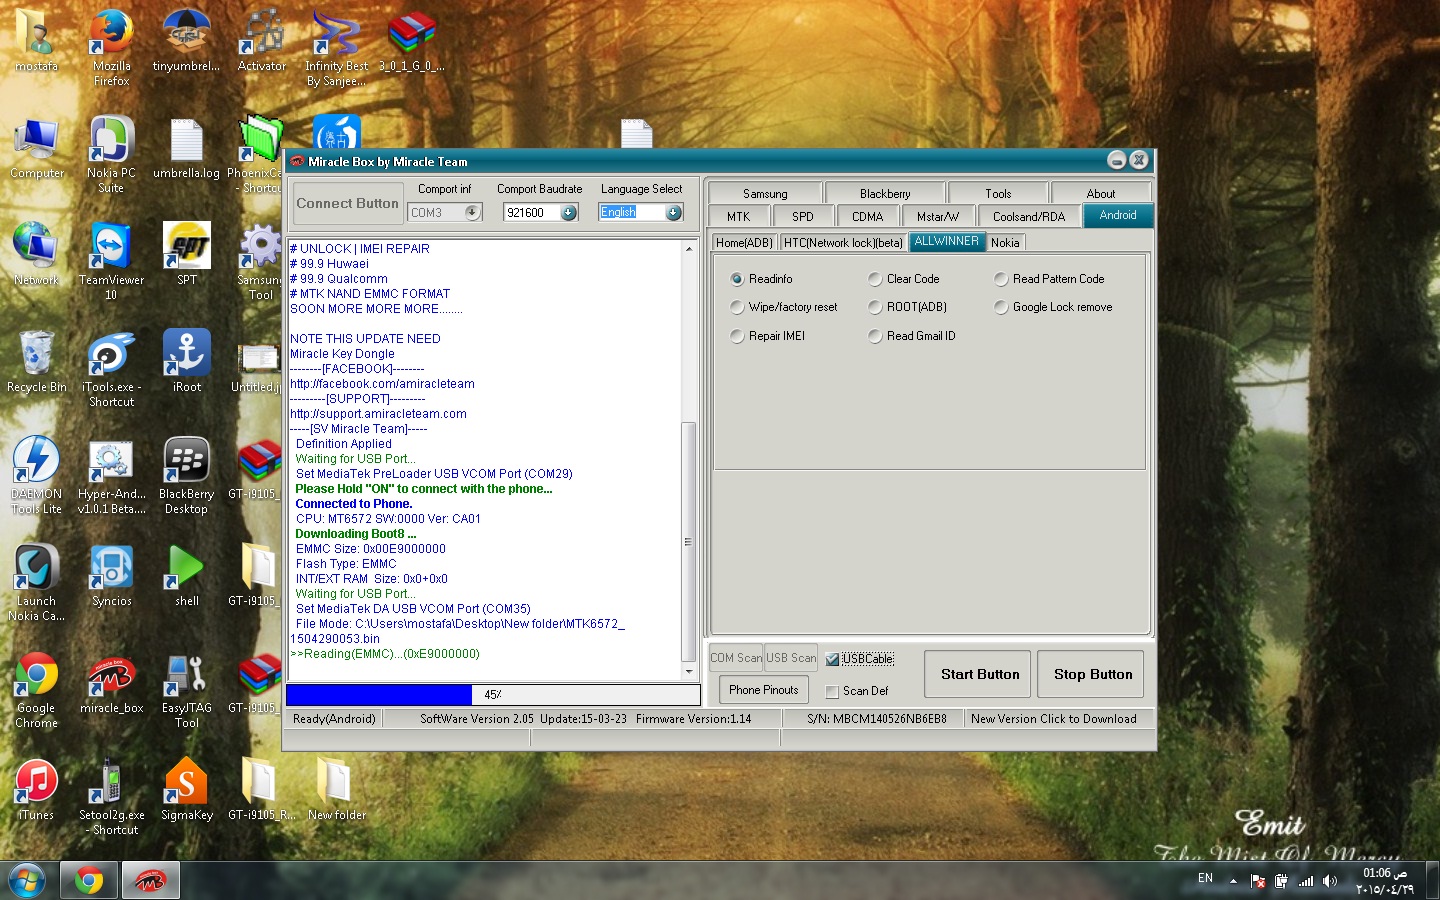The width and height of the screenshot is (1440, 900).
Task: Toggle the USBCable checkbox
Action: point(832,659)
